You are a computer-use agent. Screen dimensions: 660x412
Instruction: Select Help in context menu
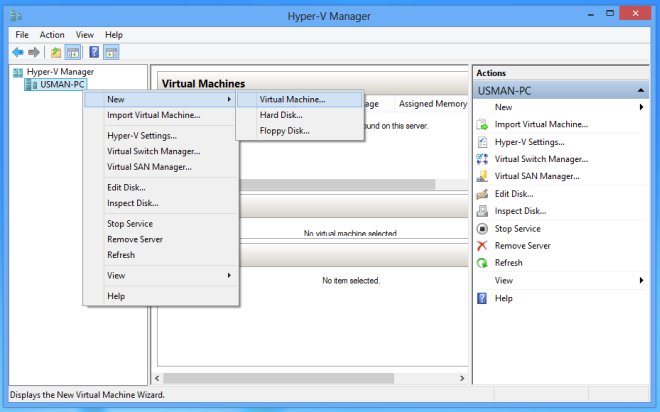[x=161, y=296]
